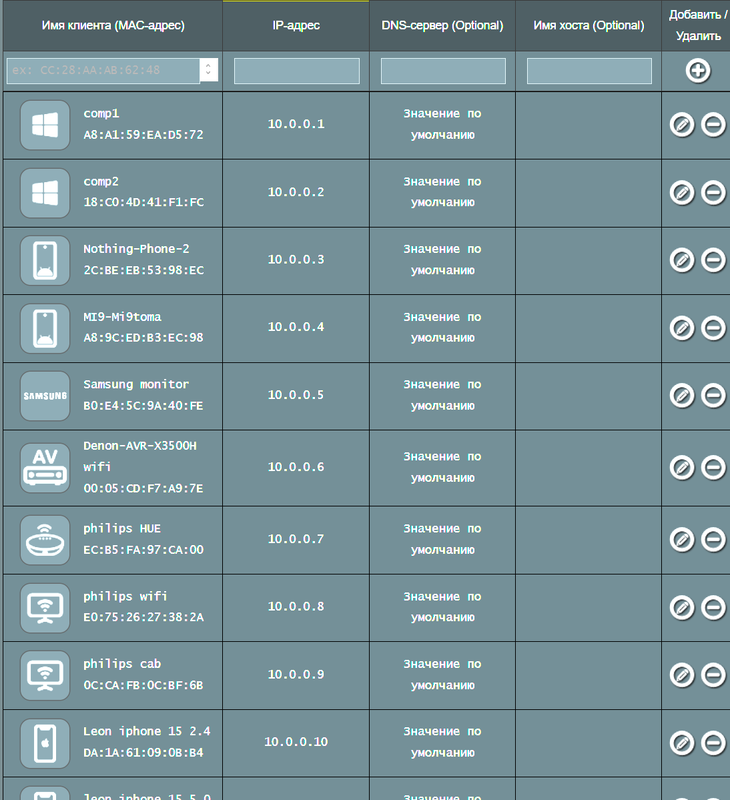Click the 'philips cab' client name
Image resolution: width=730 pixels, height=800 pixels.
(x=122, y=664)
